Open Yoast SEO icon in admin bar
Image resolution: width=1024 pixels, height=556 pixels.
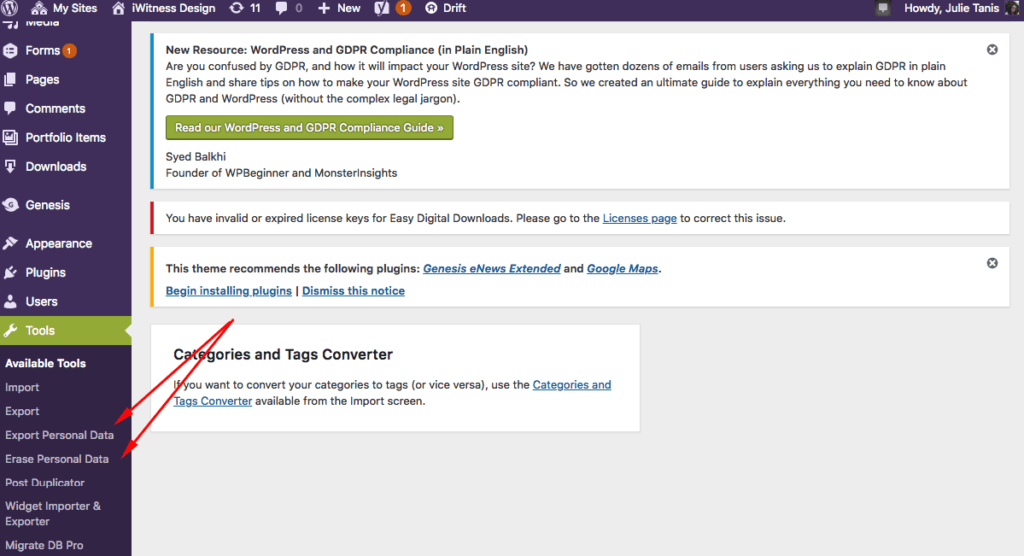click(x=382, y=8)
